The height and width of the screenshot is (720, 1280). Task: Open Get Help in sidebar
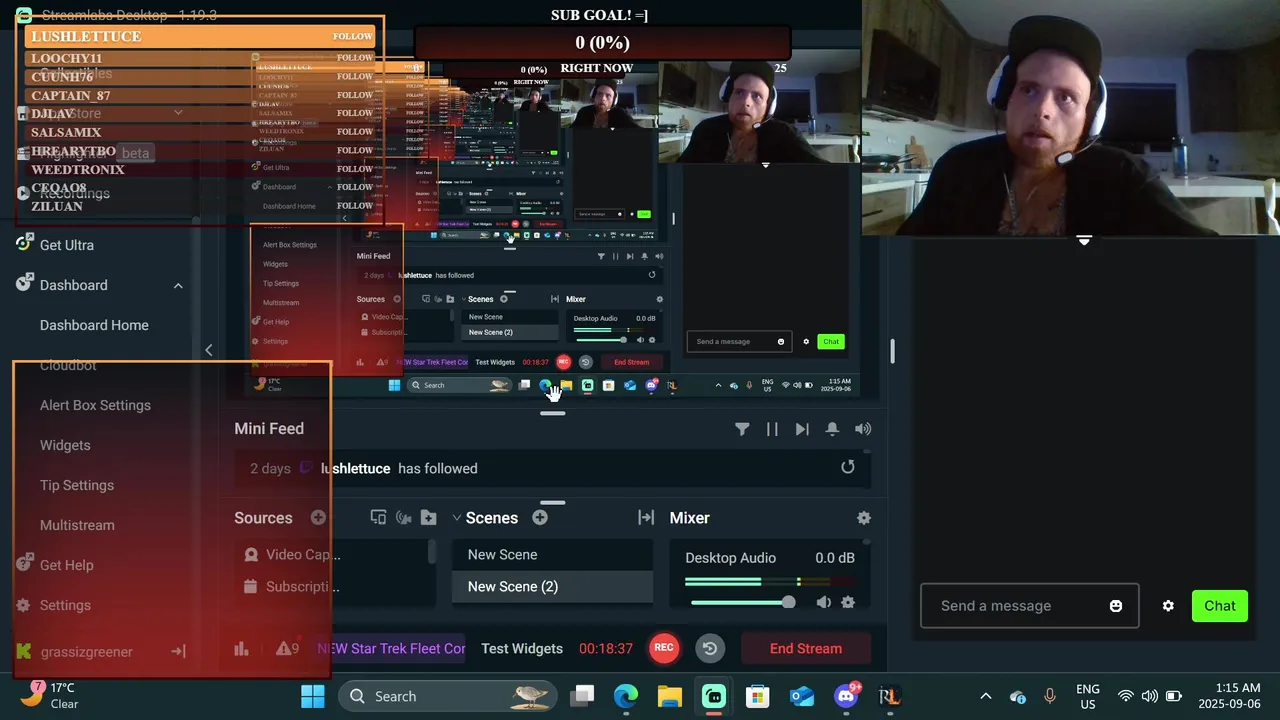(x=66, y=565)
